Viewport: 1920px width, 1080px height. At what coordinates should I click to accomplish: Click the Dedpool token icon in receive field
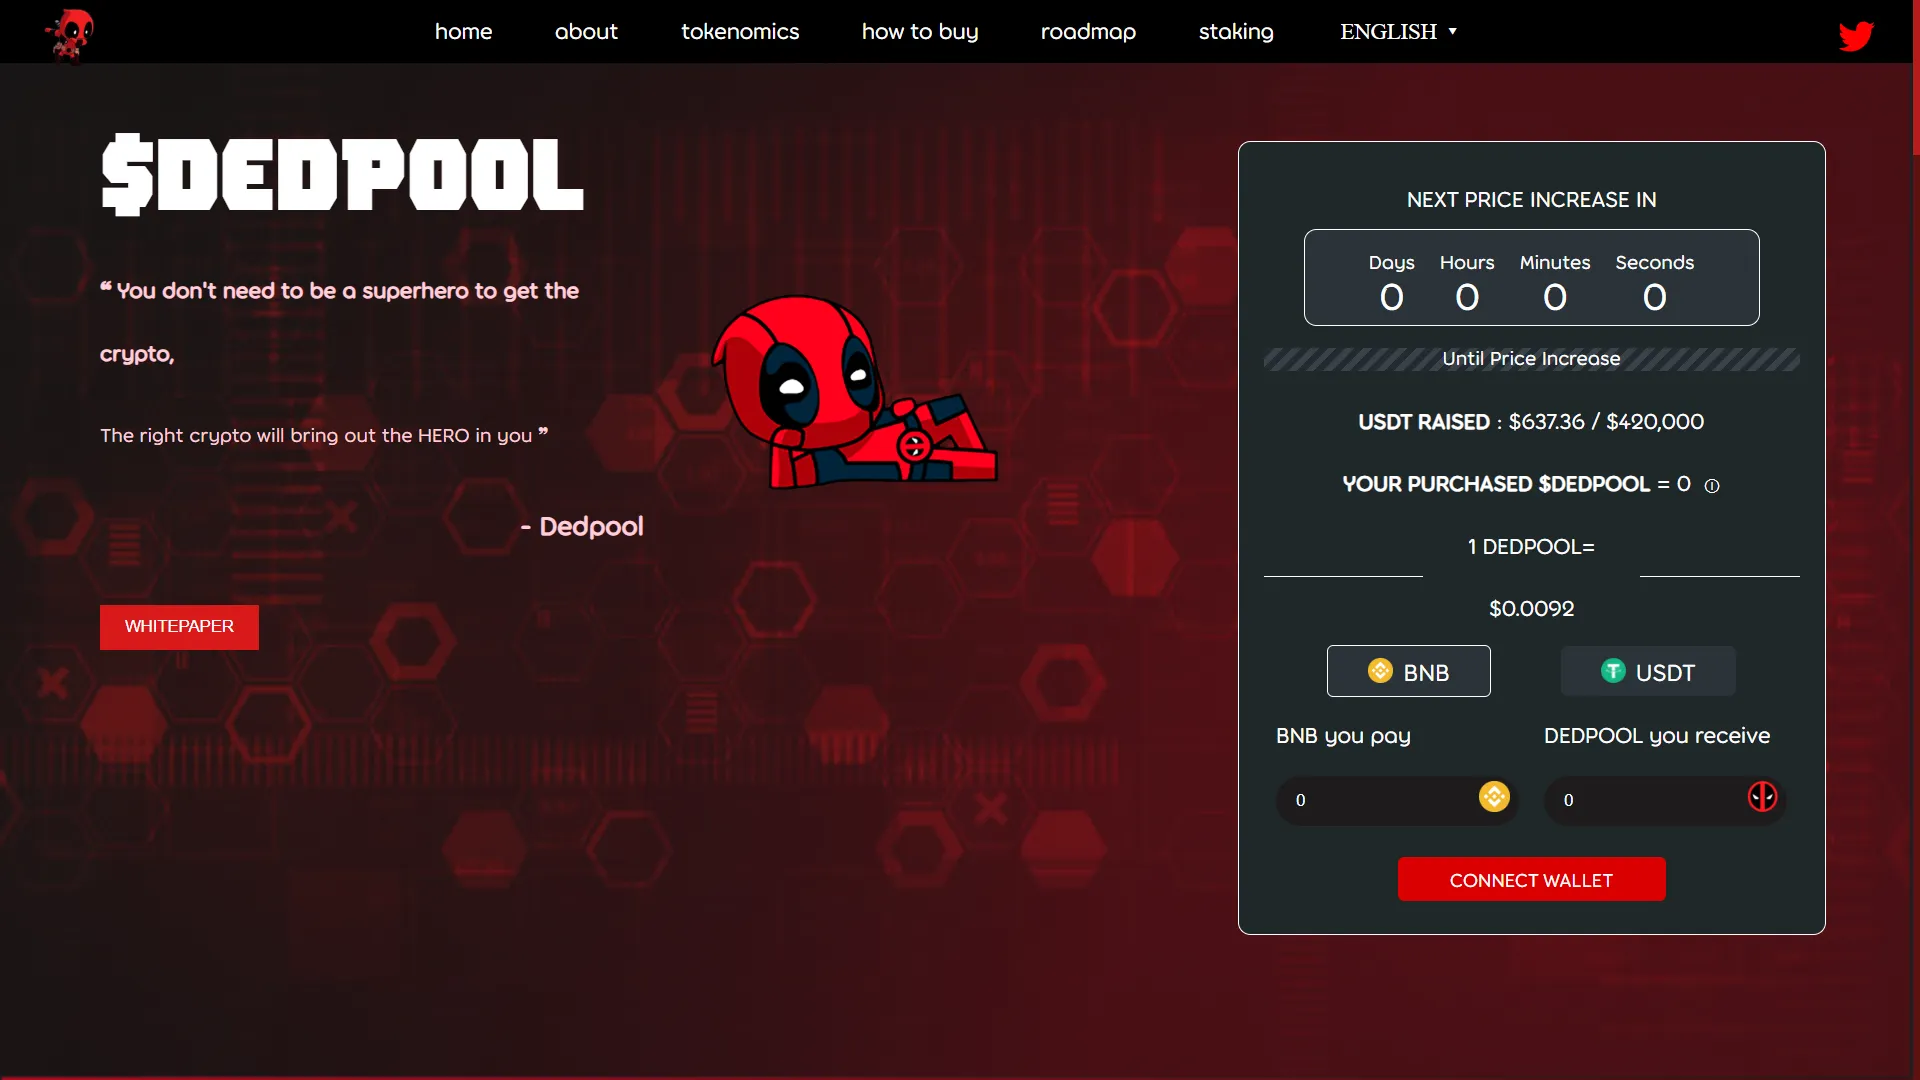[x=1762, y=797]
